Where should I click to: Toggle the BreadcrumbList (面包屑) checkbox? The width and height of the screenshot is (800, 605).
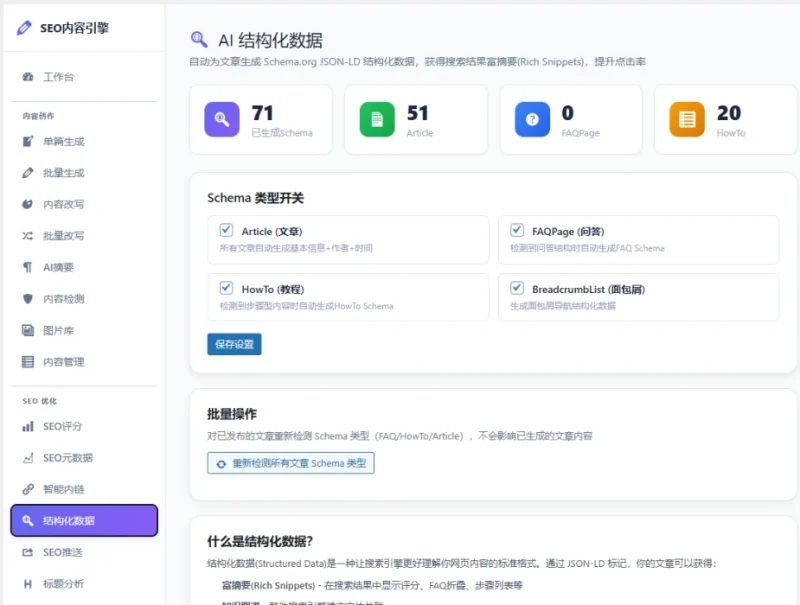pyautogui.click(x=517, y=288)
